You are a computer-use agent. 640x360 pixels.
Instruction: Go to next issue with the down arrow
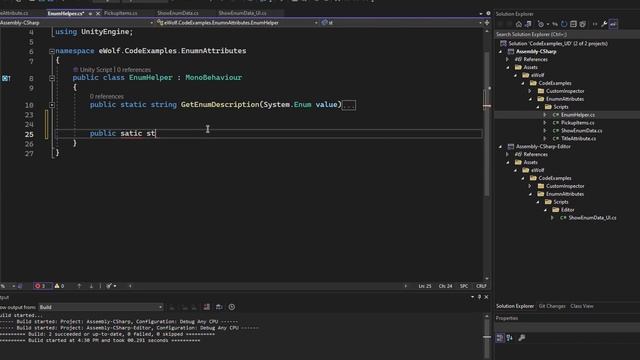(x=91, y=286)
